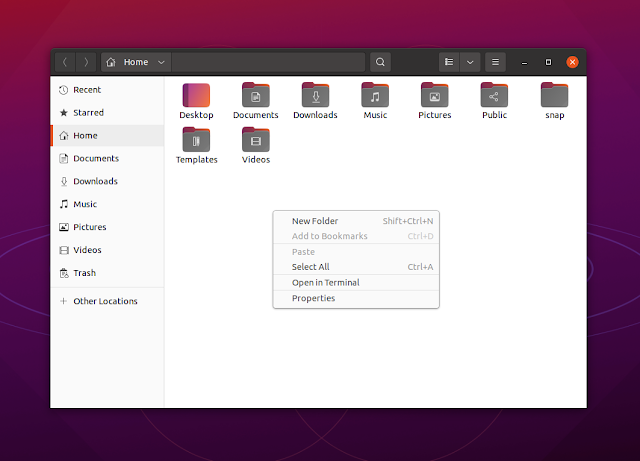The image size is (640, 461).
Task: Select the Public folder icon
Action: coord(494,95)
